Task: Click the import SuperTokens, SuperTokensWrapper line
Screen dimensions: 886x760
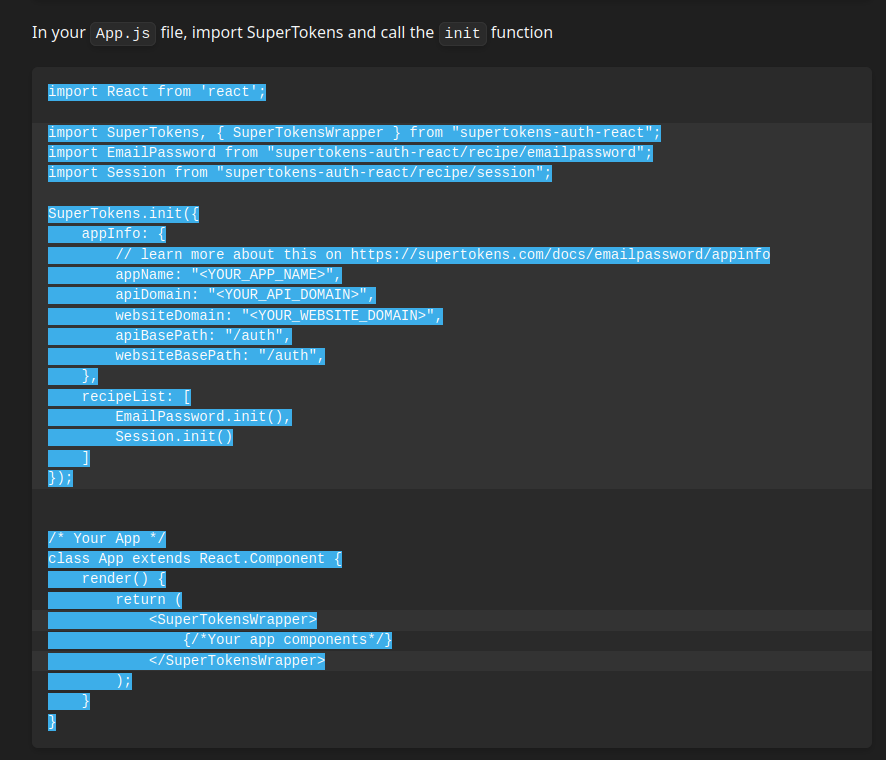Action: [354, 133]
